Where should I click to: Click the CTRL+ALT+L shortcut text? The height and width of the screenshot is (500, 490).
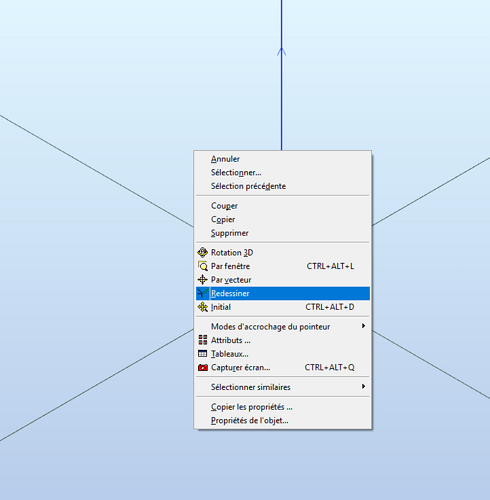pyautogui.click(x=330, y=266)
